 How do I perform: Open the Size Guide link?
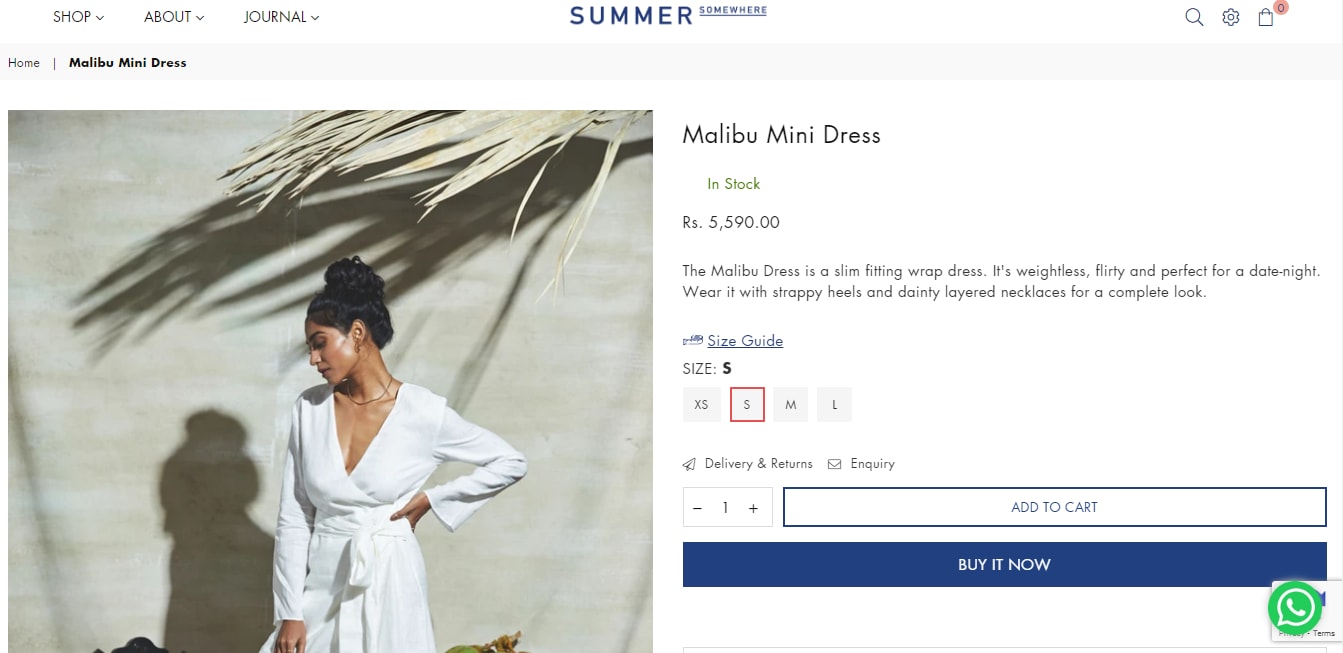tap(745, 340)
